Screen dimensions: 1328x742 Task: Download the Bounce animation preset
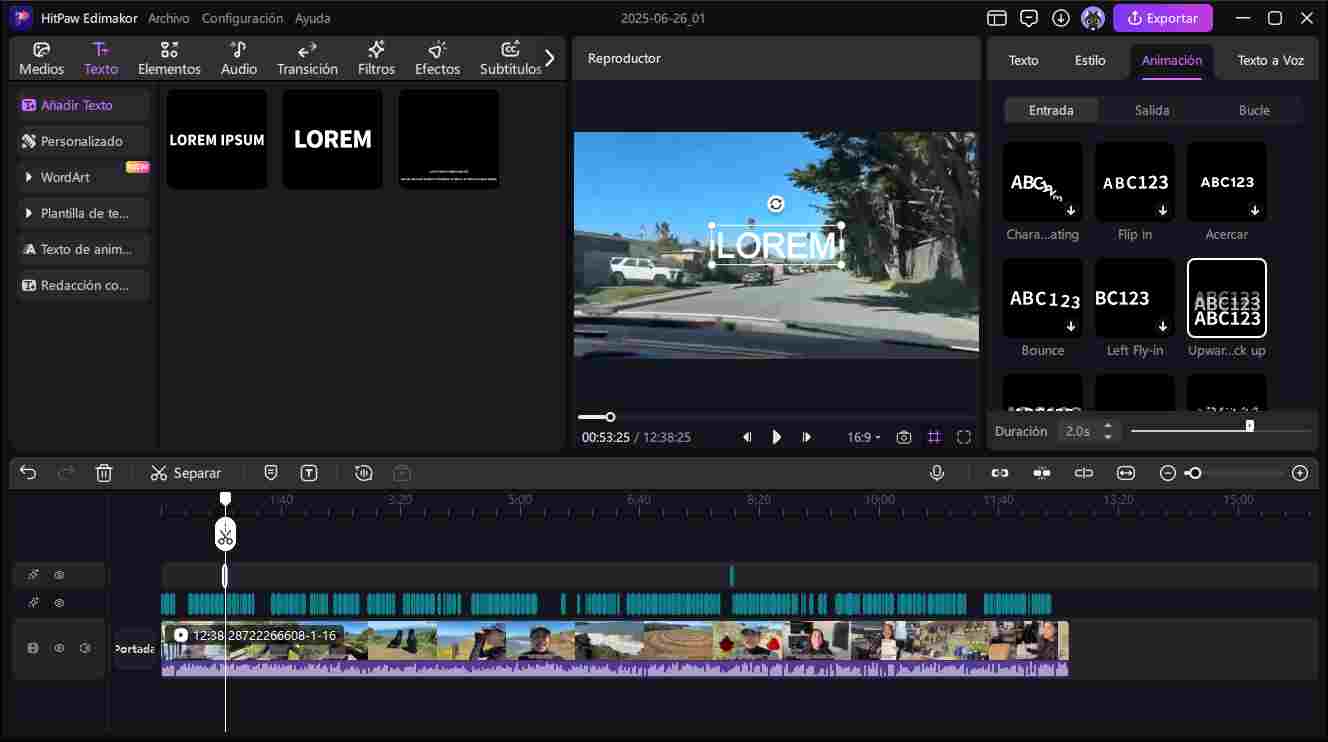coord(1071,327)
